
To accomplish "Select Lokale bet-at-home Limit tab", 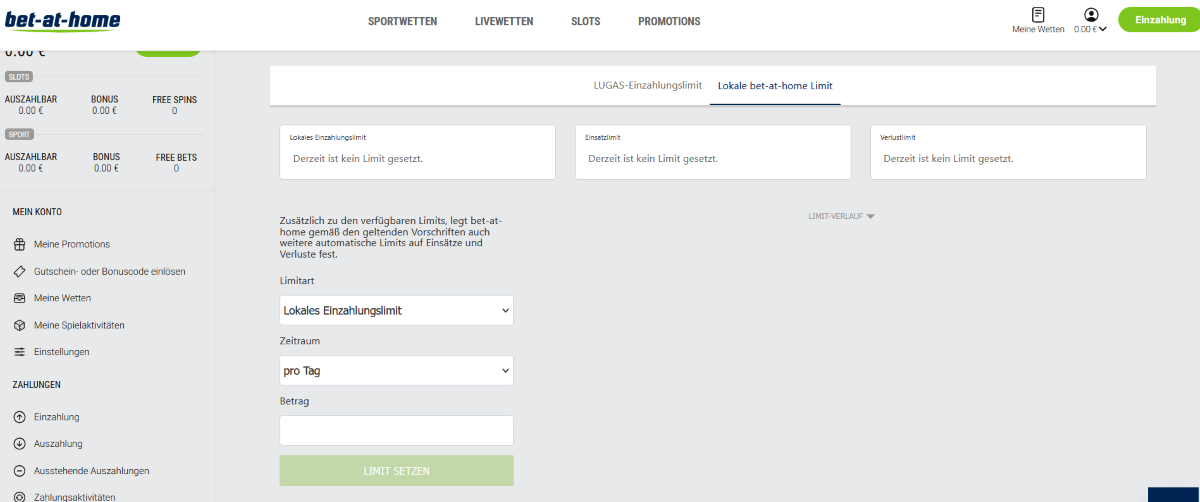I will click(775, 85).
